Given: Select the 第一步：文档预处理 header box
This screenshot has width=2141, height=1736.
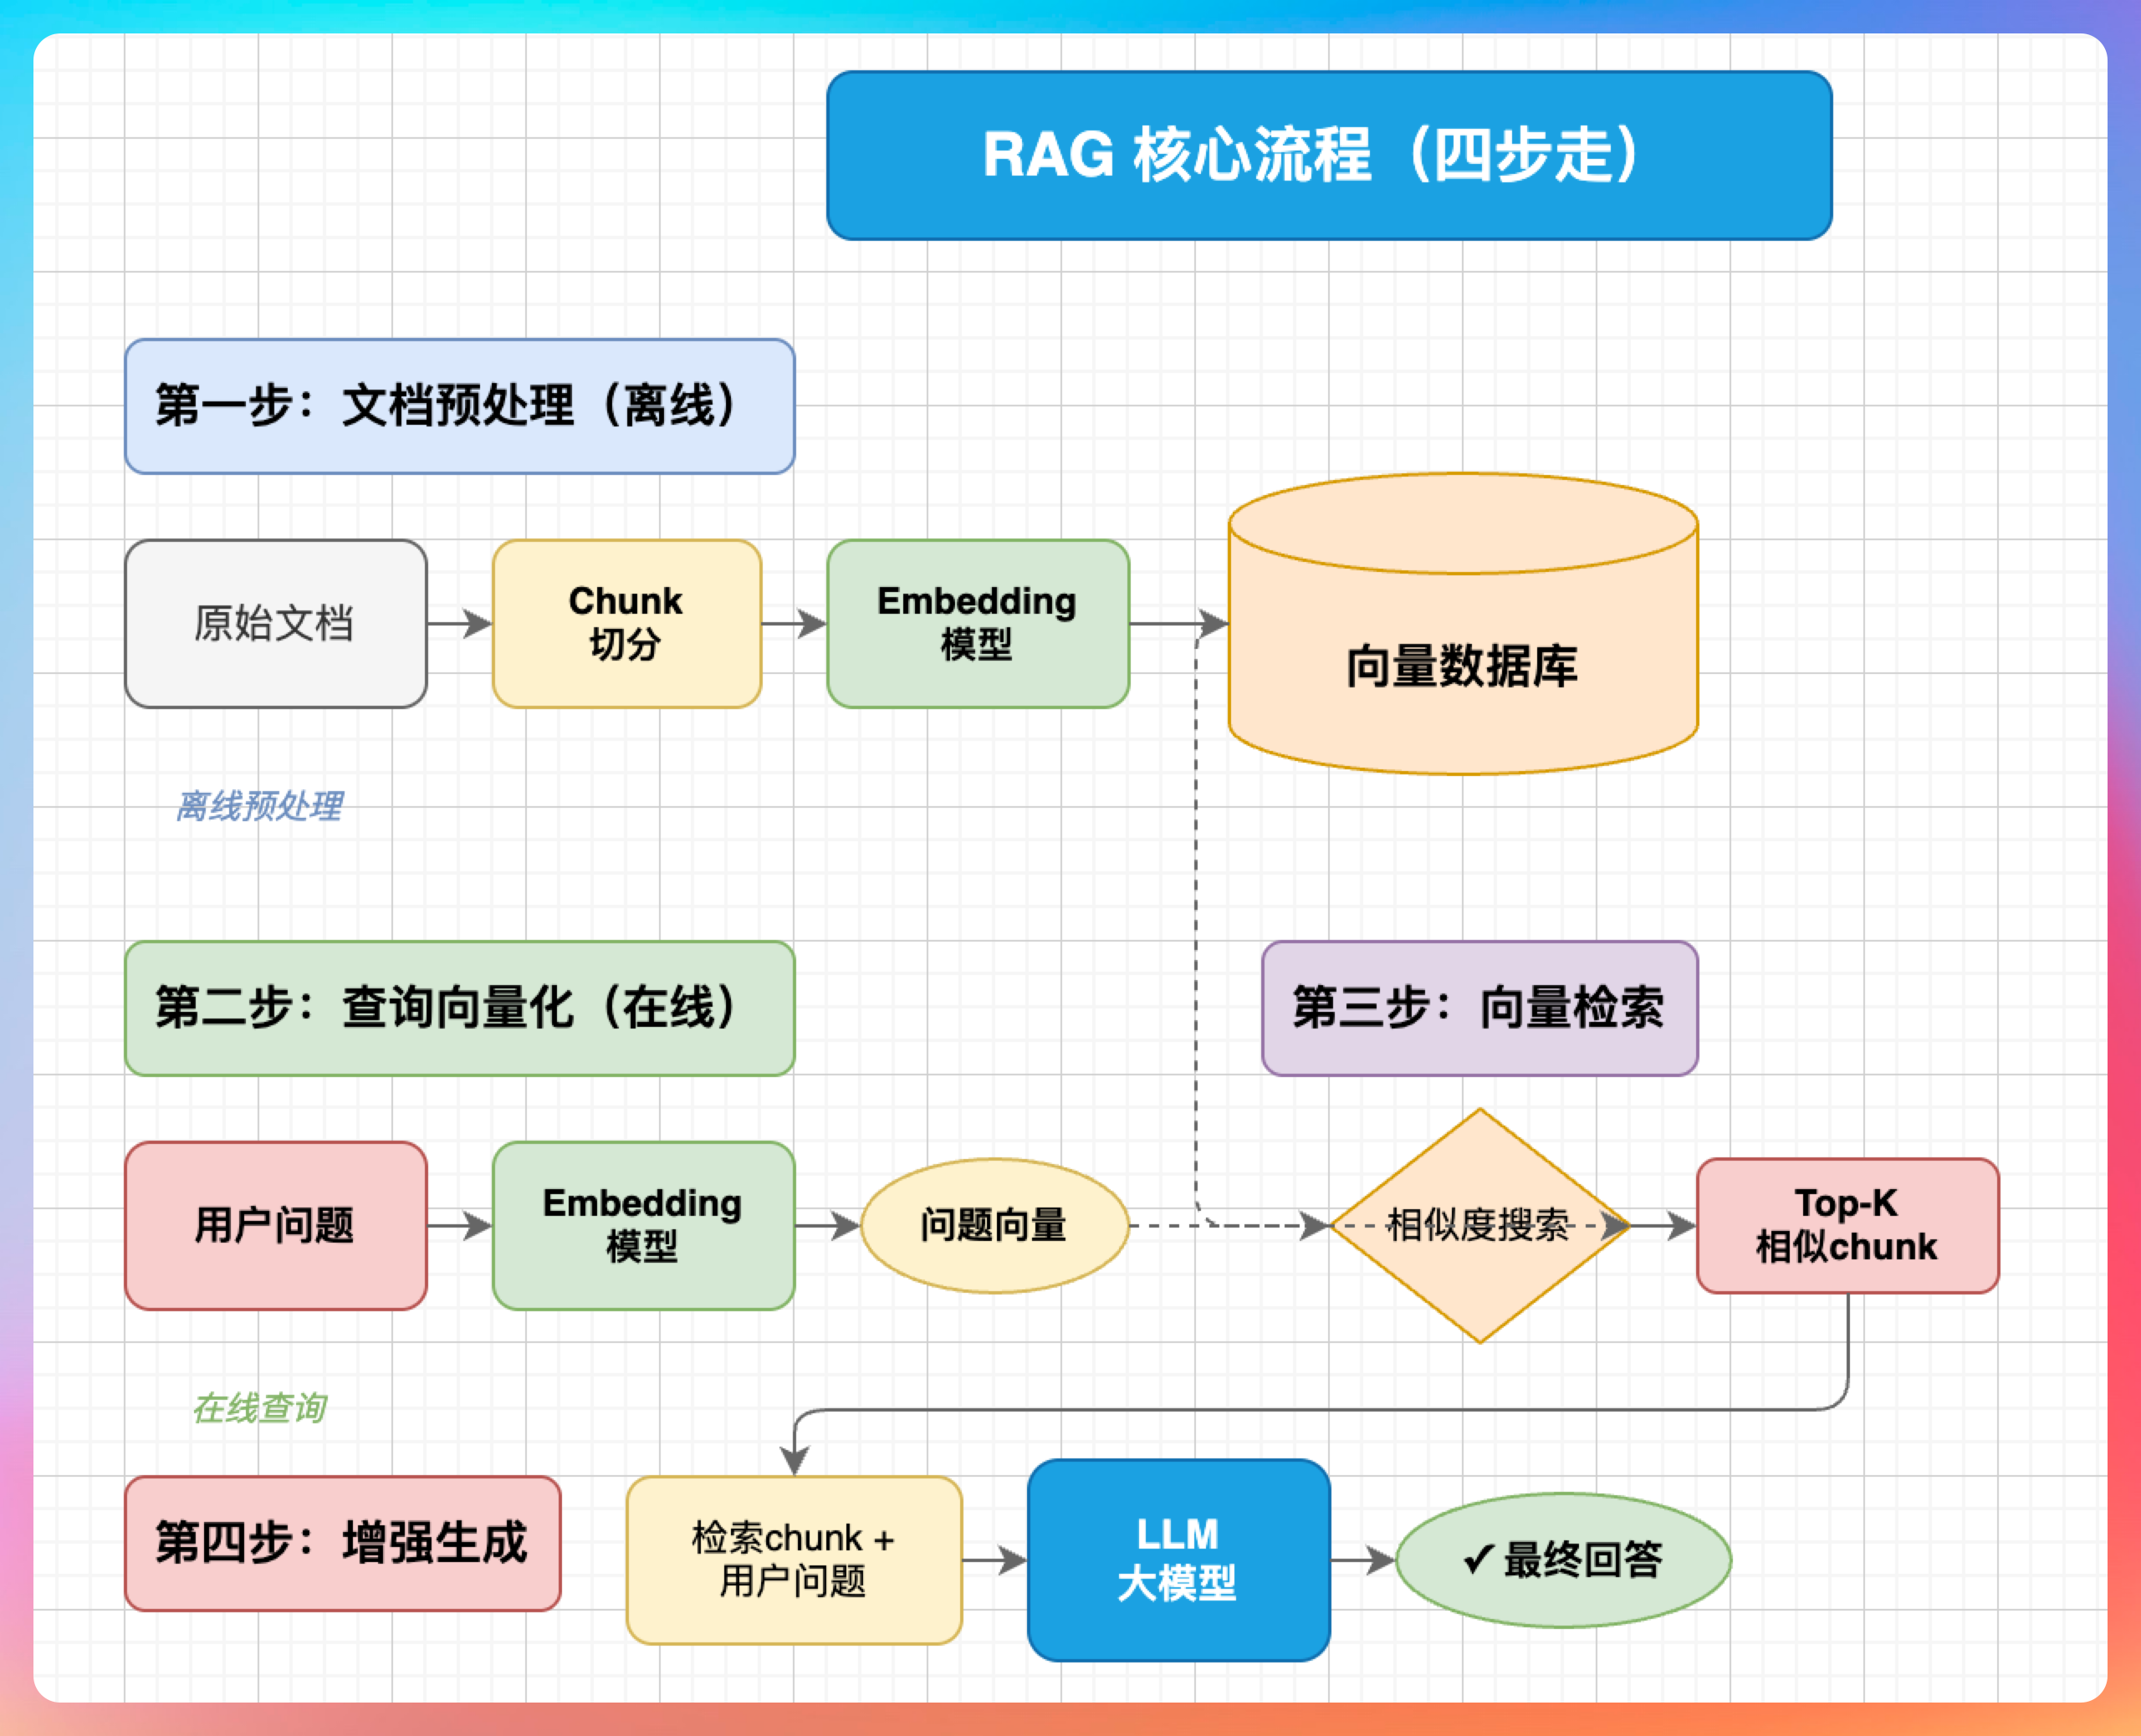Looking at the screenshot, I should [459, 406].
